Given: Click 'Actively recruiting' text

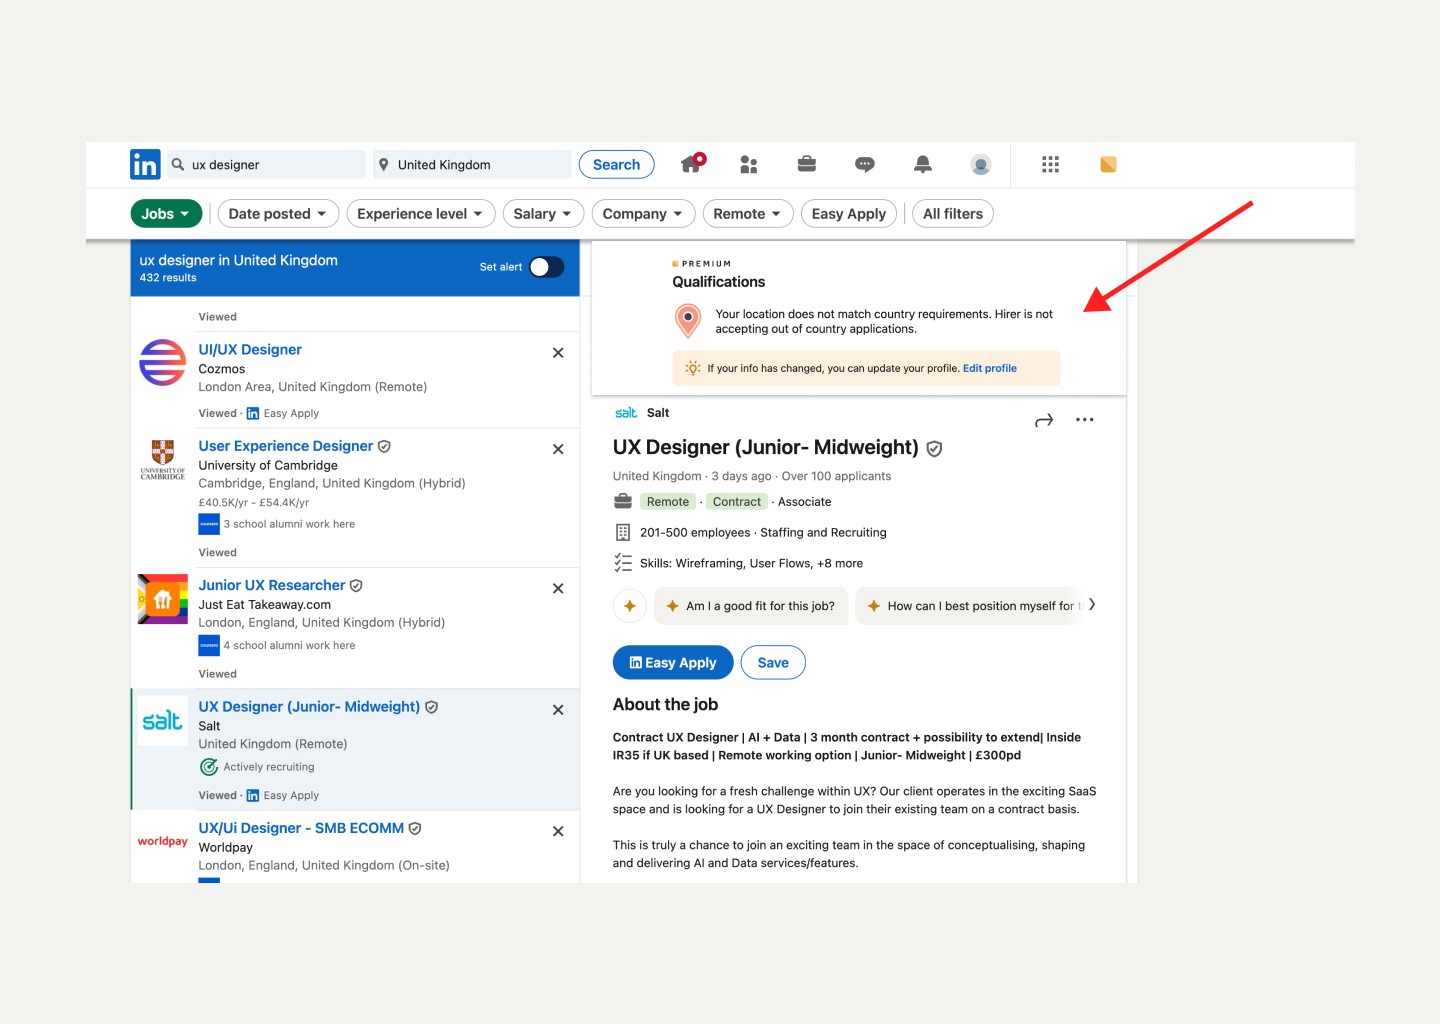Looking at the screenshot, I should pyautogui.click(x=269, y=767).
